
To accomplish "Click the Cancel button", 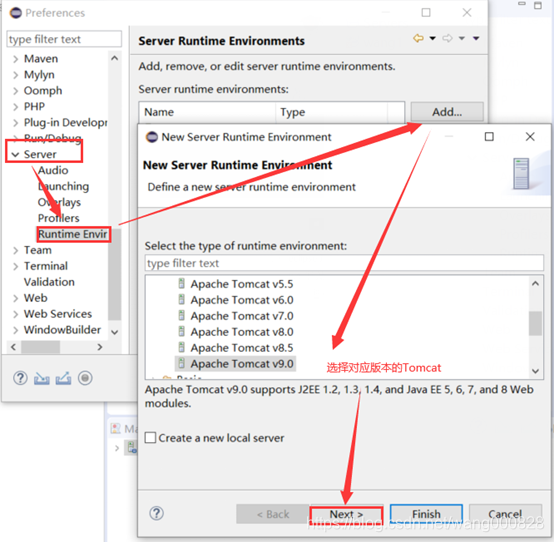I will tap(505, 514).
